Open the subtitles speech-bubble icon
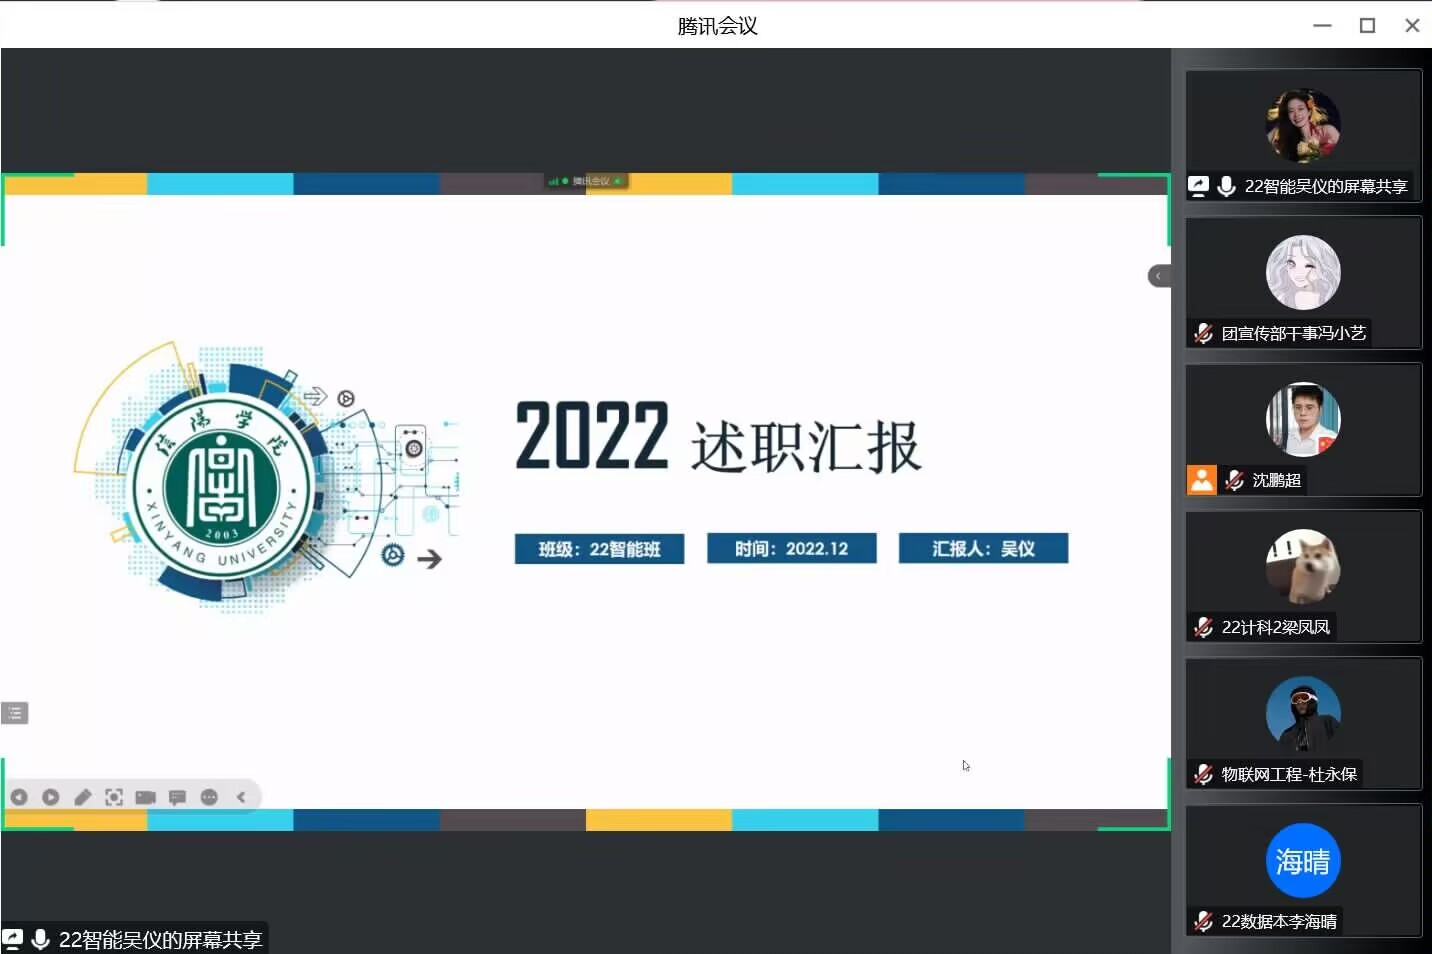The image size is (1432, 954). (x=177, y=797)
